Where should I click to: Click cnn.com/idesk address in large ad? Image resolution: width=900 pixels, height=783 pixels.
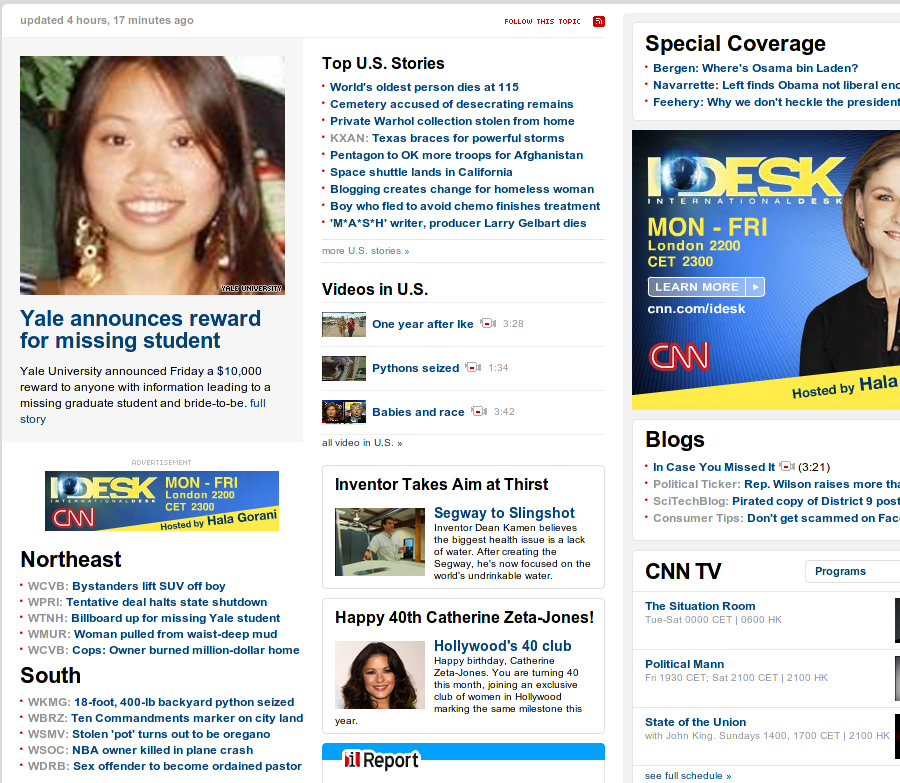point(696,309)
